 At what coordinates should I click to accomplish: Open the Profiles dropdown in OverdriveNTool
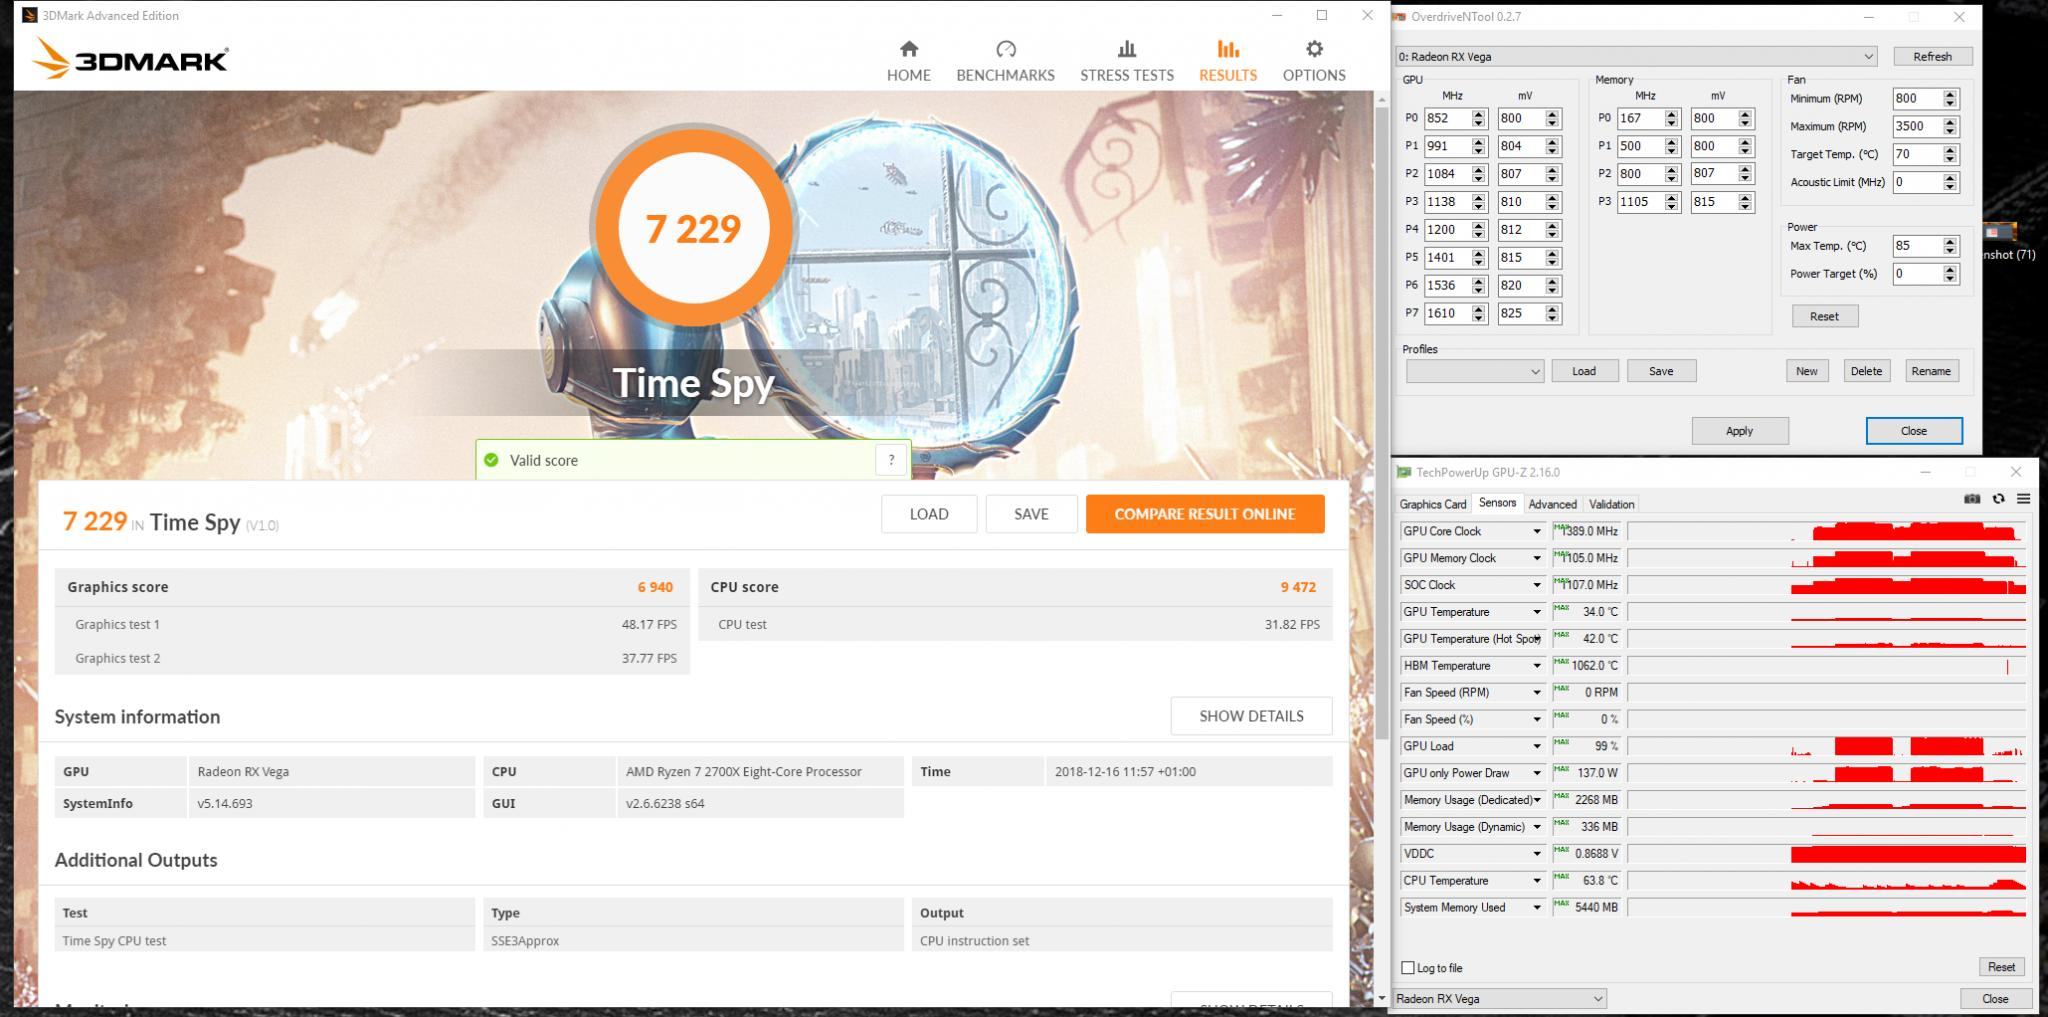pyautogui.click(x=1475, y=371)
